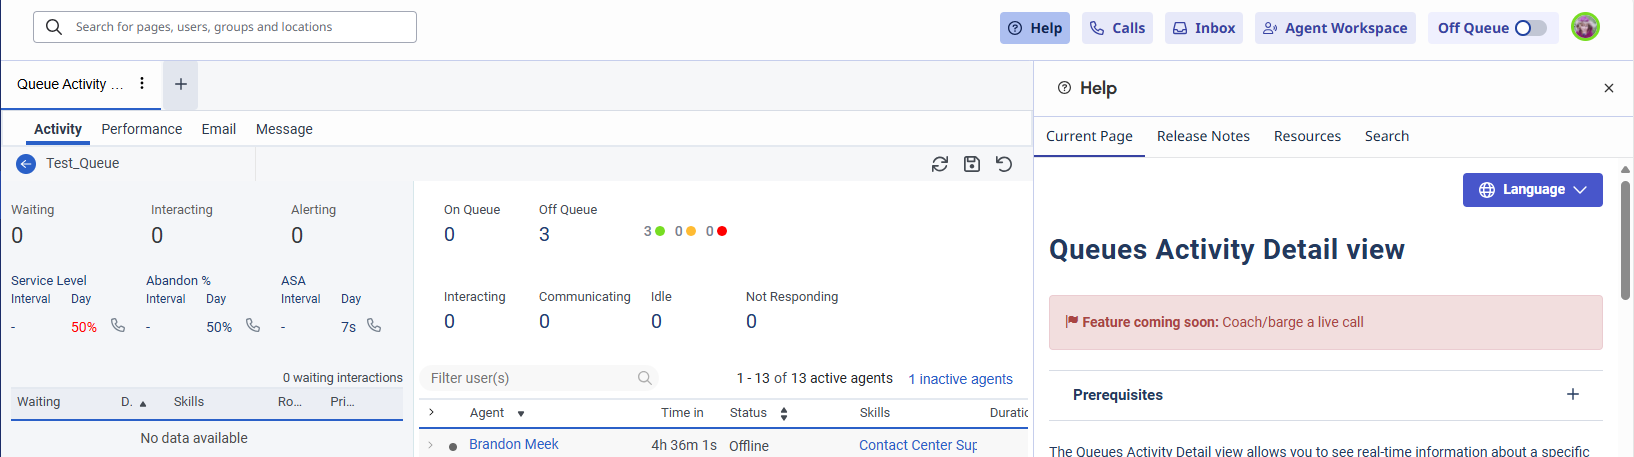Screen dimensions: 1634x457
Task: Sort agents by Status column arrows
Action: [784, 413]
